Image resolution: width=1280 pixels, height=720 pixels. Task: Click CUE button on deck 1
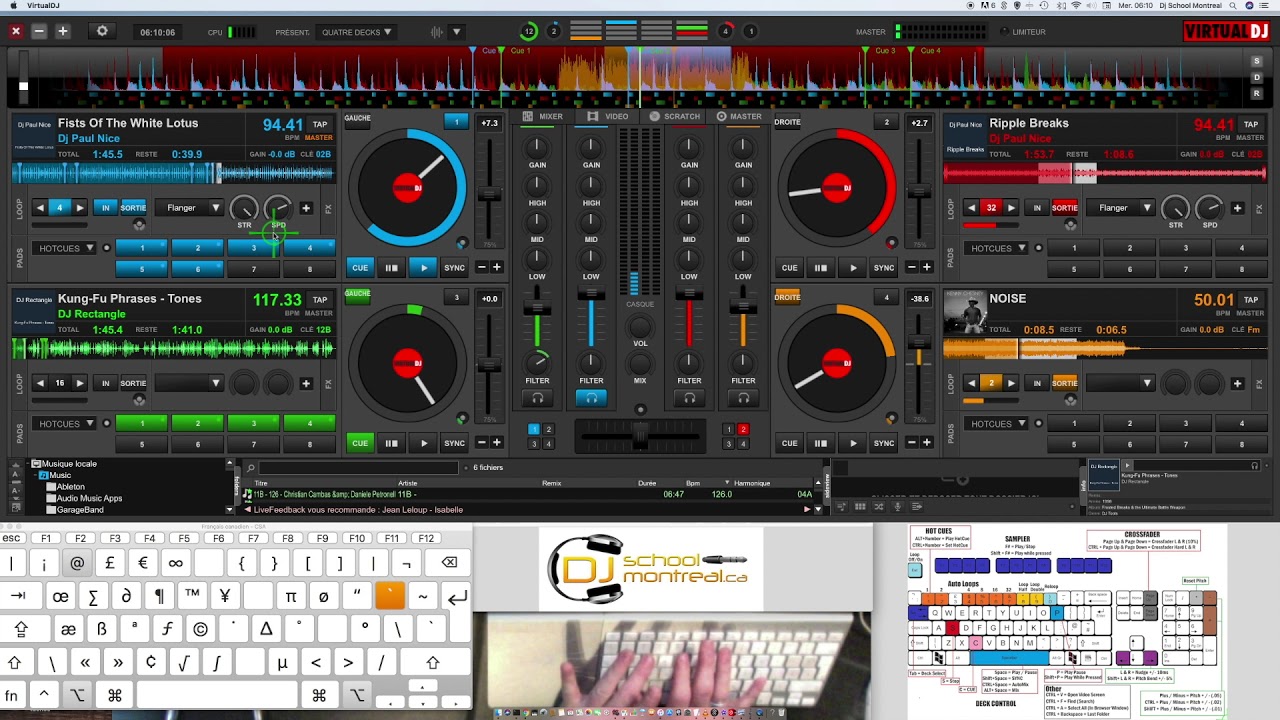pyautogui.click(x=360, y=268)
